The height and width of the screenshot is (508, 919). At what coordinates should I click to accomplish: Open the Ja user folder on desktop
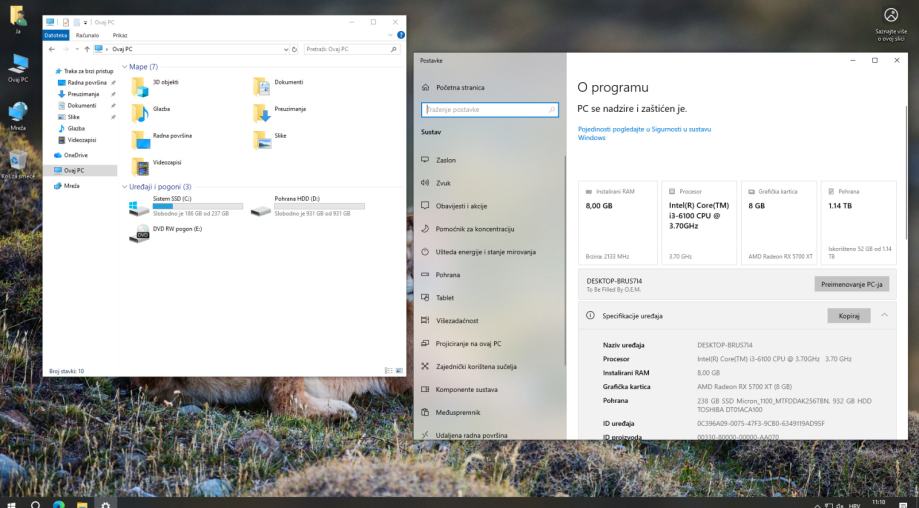[18, 19]
